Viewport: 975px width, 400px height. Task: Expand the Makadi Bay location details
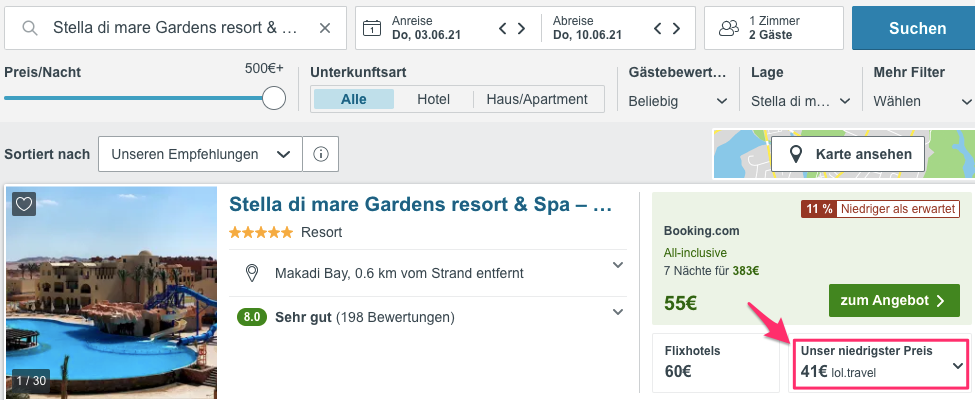617,265
